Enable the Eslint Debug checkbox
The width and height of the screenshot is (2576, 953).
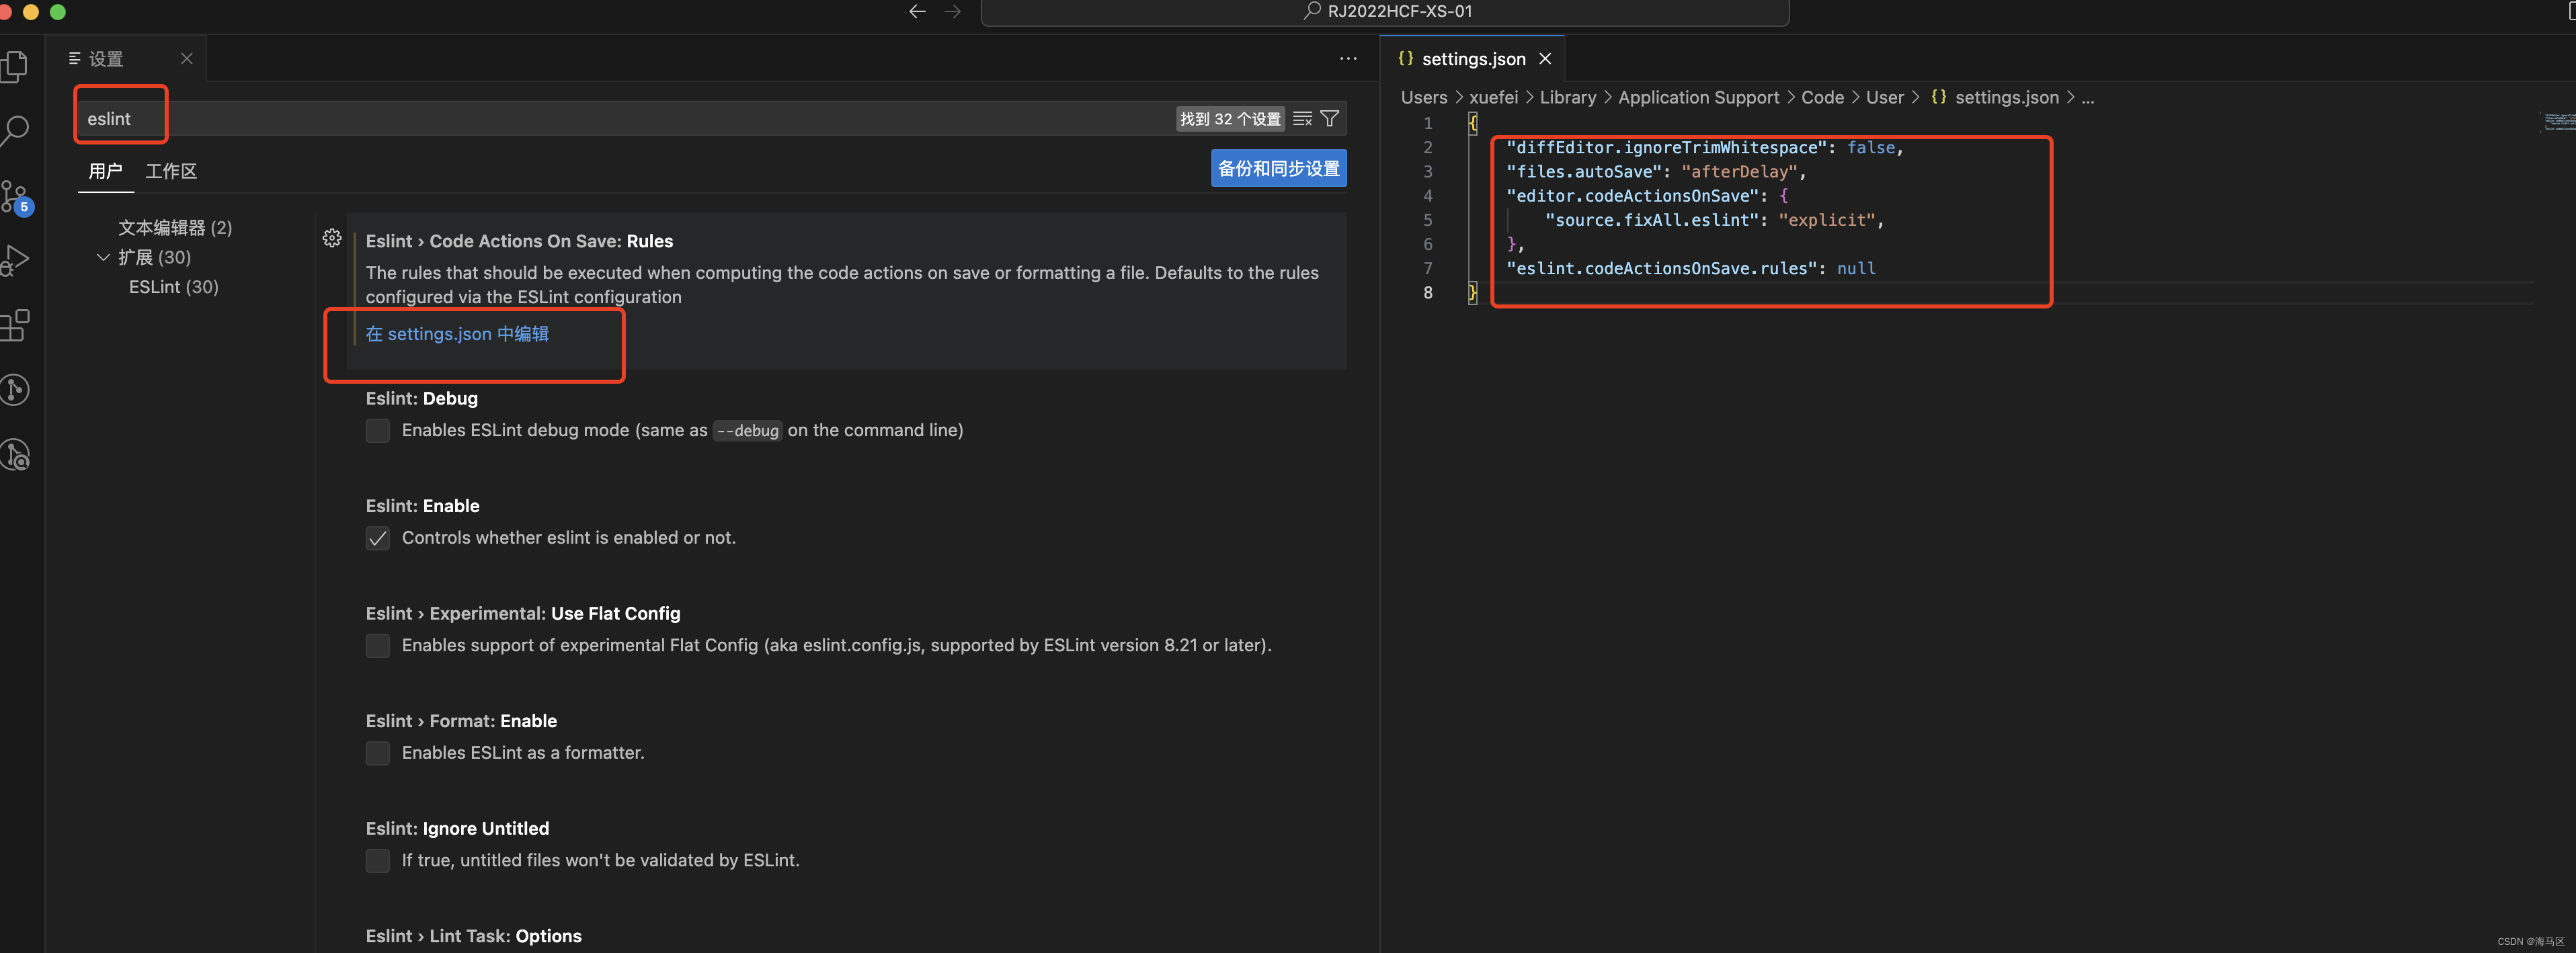(x=377, y=431)
